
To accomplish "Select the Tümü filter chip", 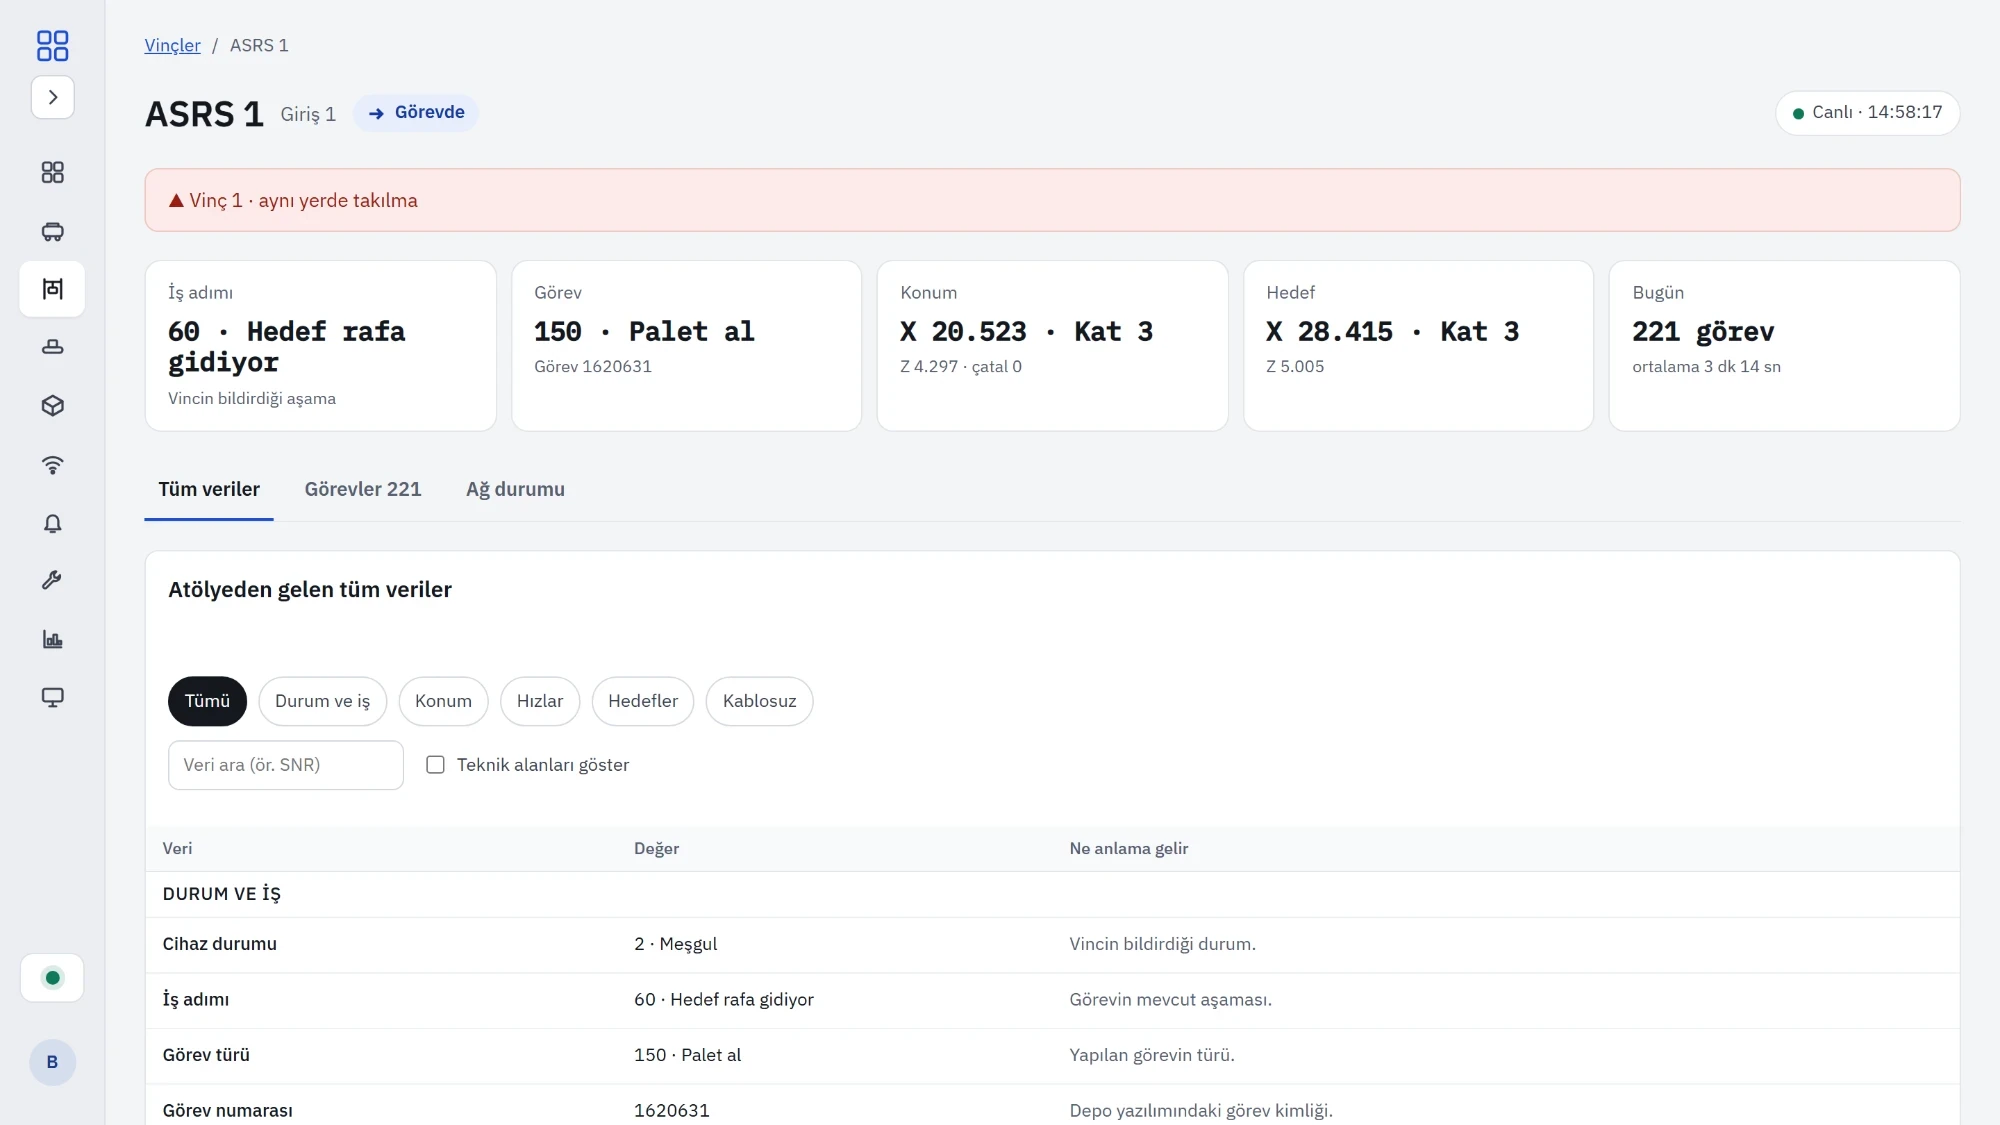I will pos(207,701).
